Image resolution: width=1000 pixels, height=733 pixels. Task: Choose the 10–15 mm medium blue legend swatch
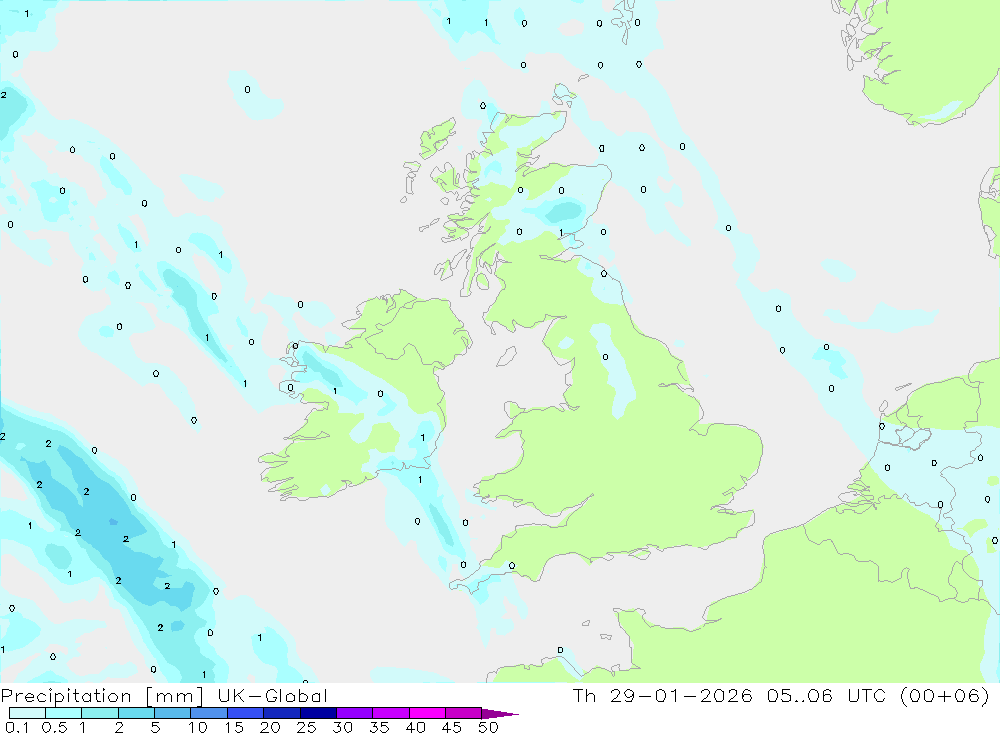[x=209, y=713]
